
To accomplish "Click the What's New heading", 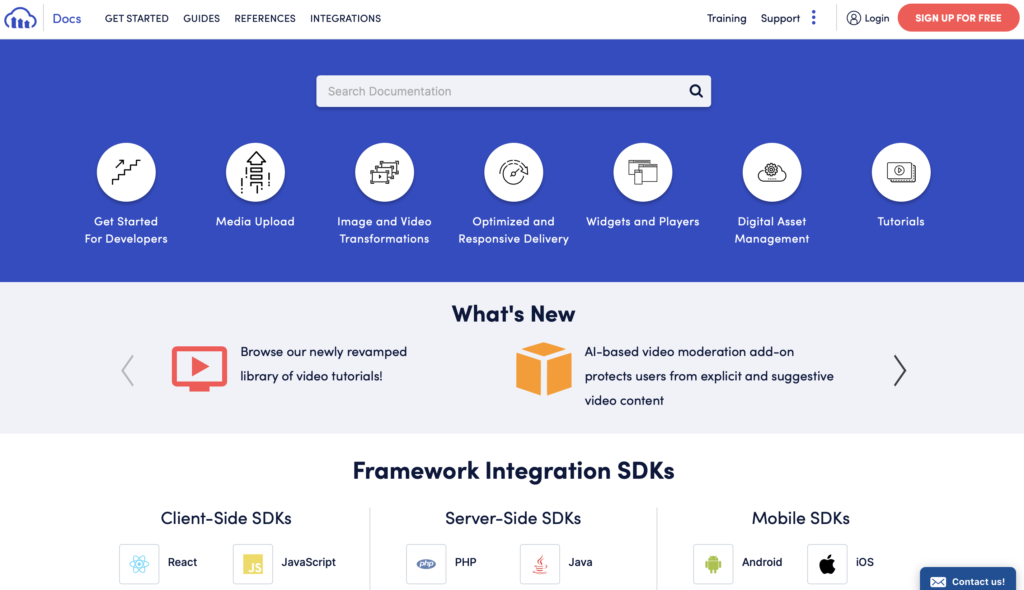I will 513,314.
